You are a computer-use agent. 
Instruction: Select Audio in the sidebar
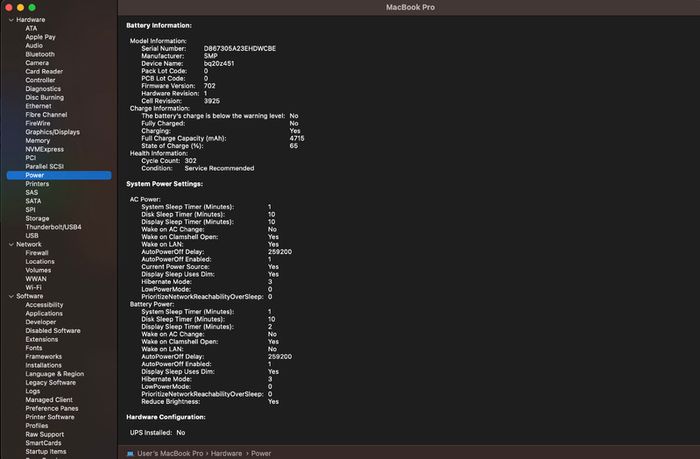coord(34,46)
